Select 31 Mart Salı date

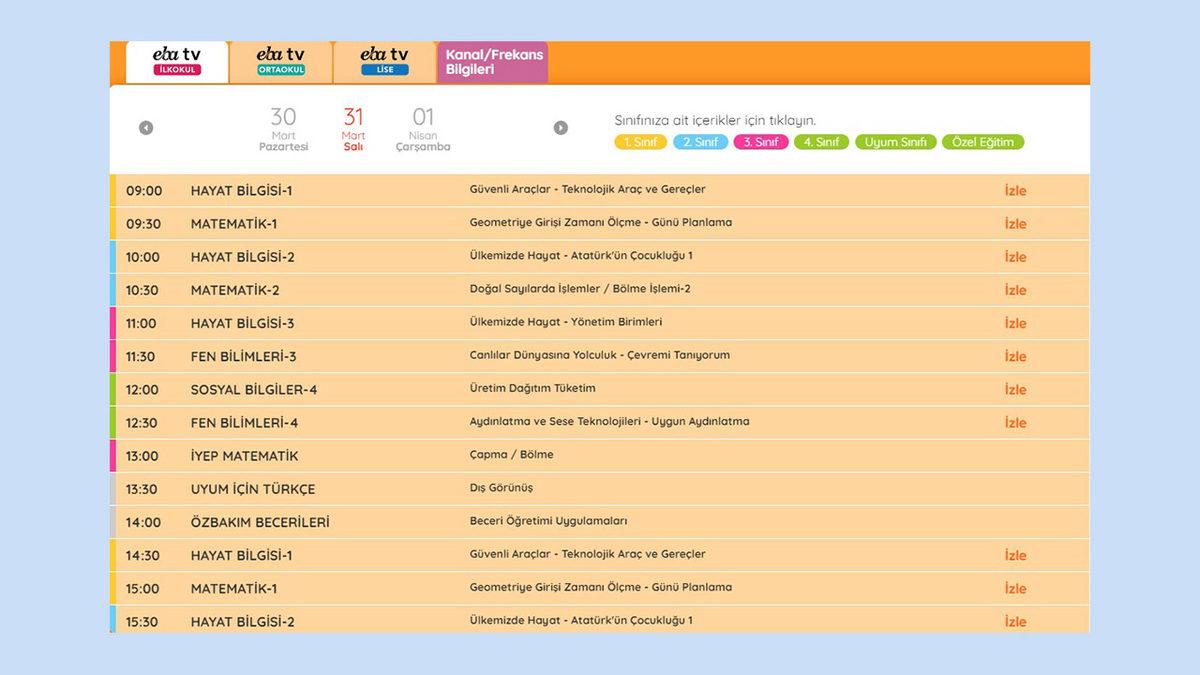tap(353, 130)
